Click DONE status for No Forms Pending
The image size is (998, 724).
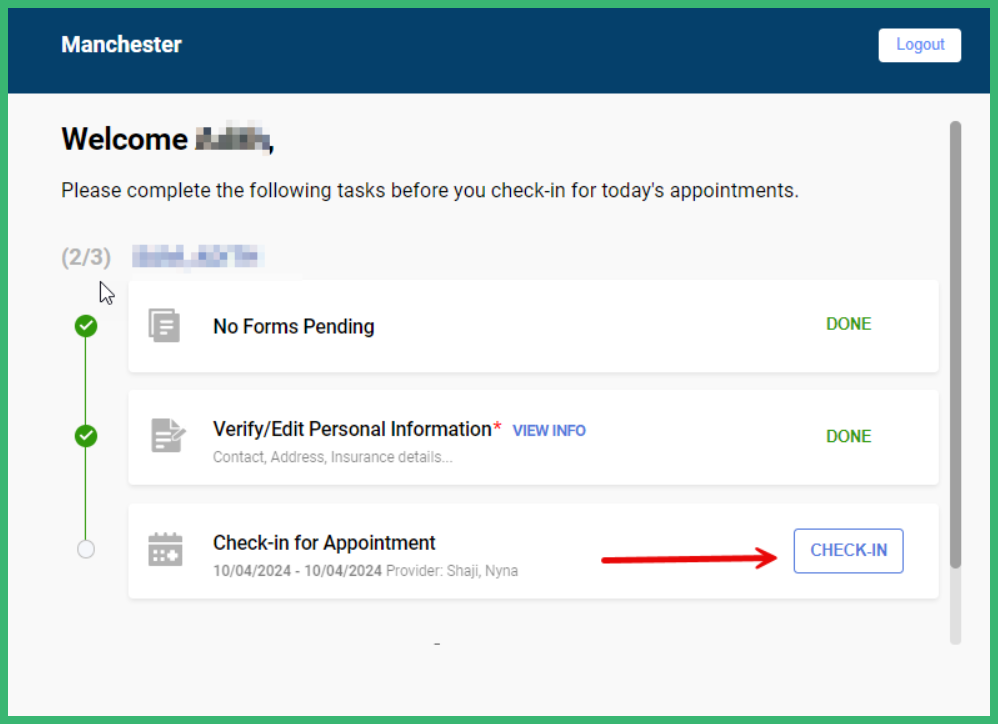(x=848, y=324)
